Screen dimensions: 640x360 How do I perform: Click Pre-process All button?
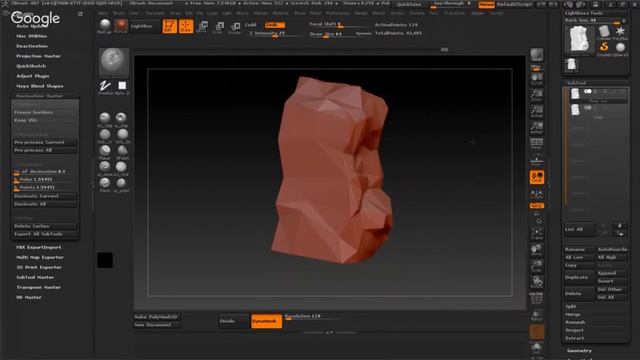pyautogui.click(x=45, y=151)
